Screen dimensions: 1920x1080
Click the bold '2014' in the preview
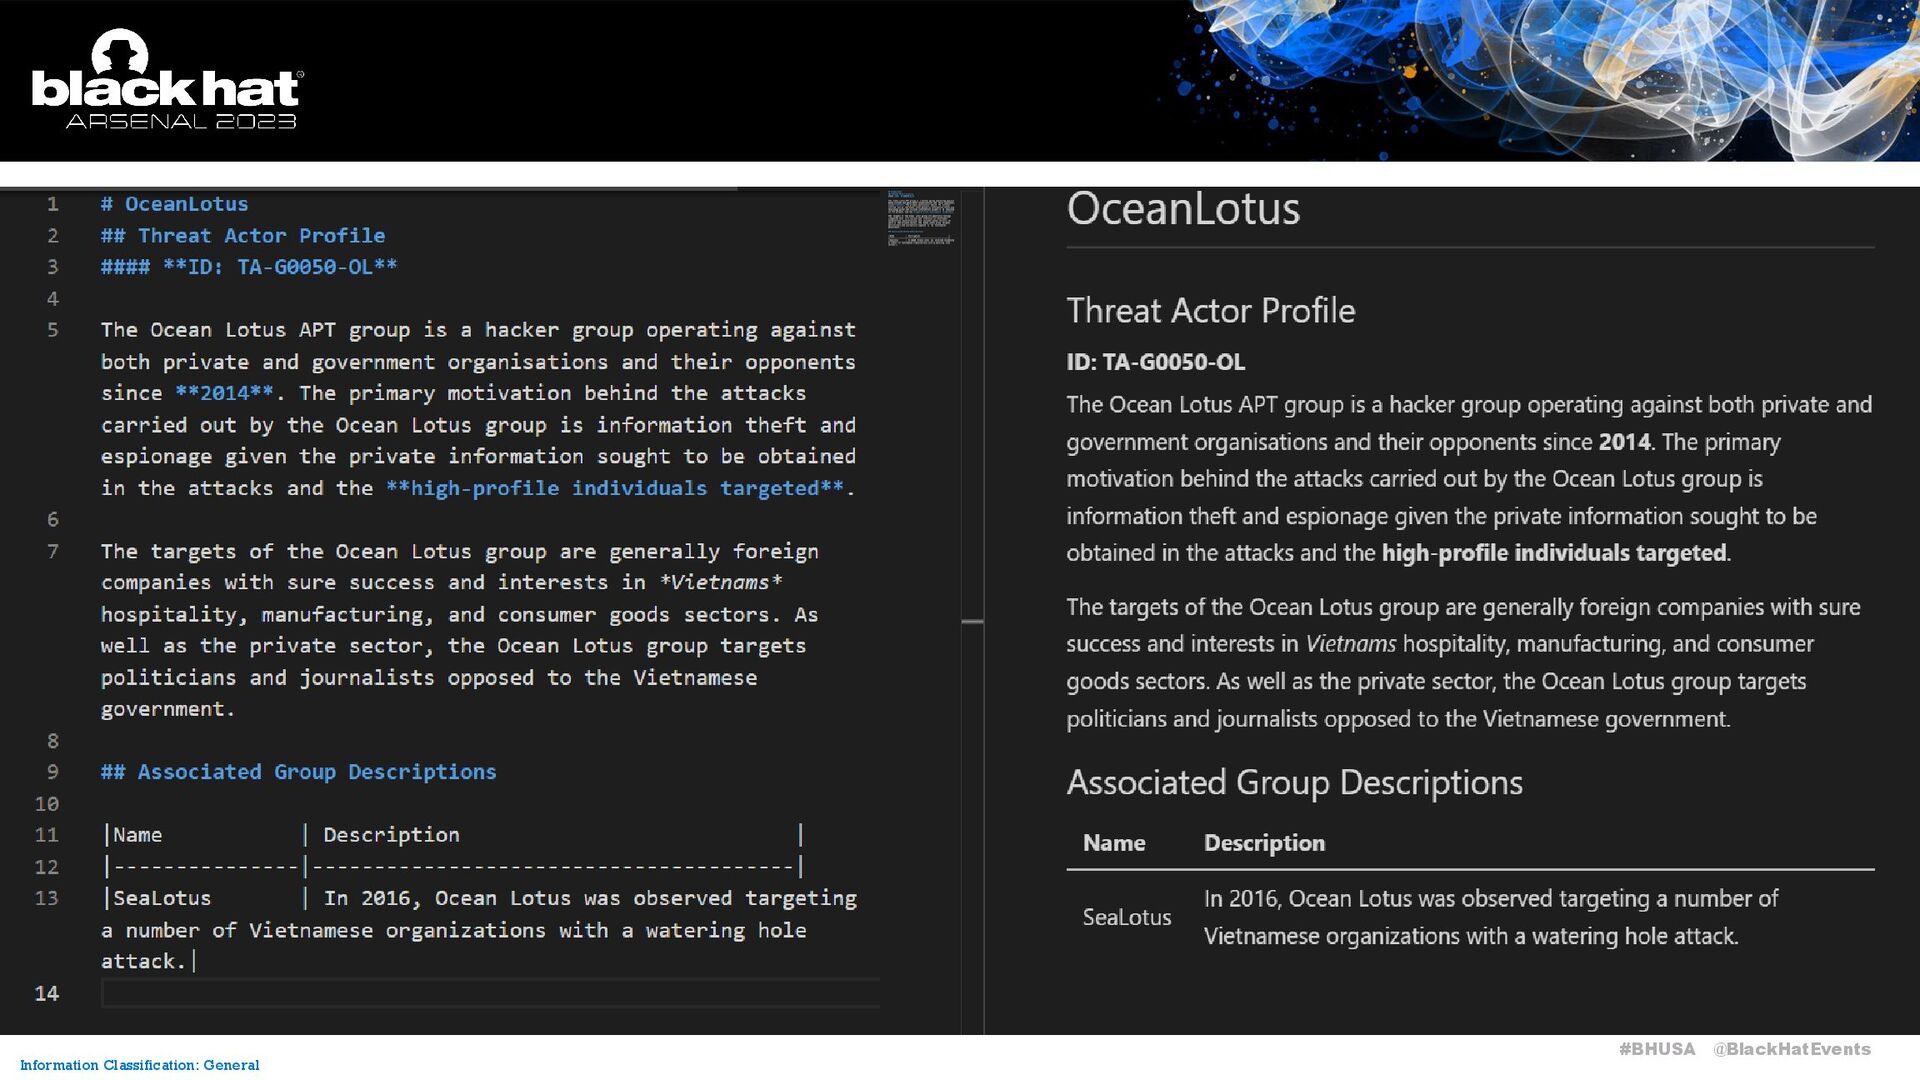(x=1624, y=442)
